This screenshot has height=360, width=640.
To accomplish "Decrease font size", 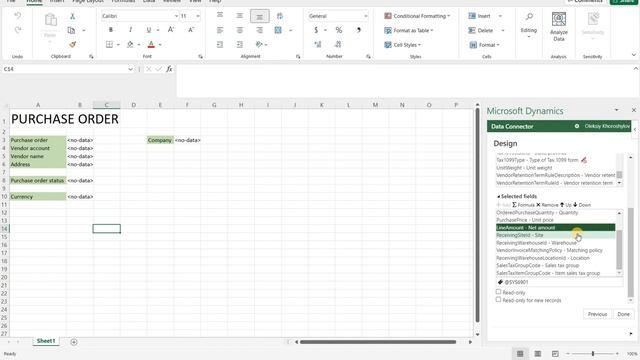I will coord(191,30).
